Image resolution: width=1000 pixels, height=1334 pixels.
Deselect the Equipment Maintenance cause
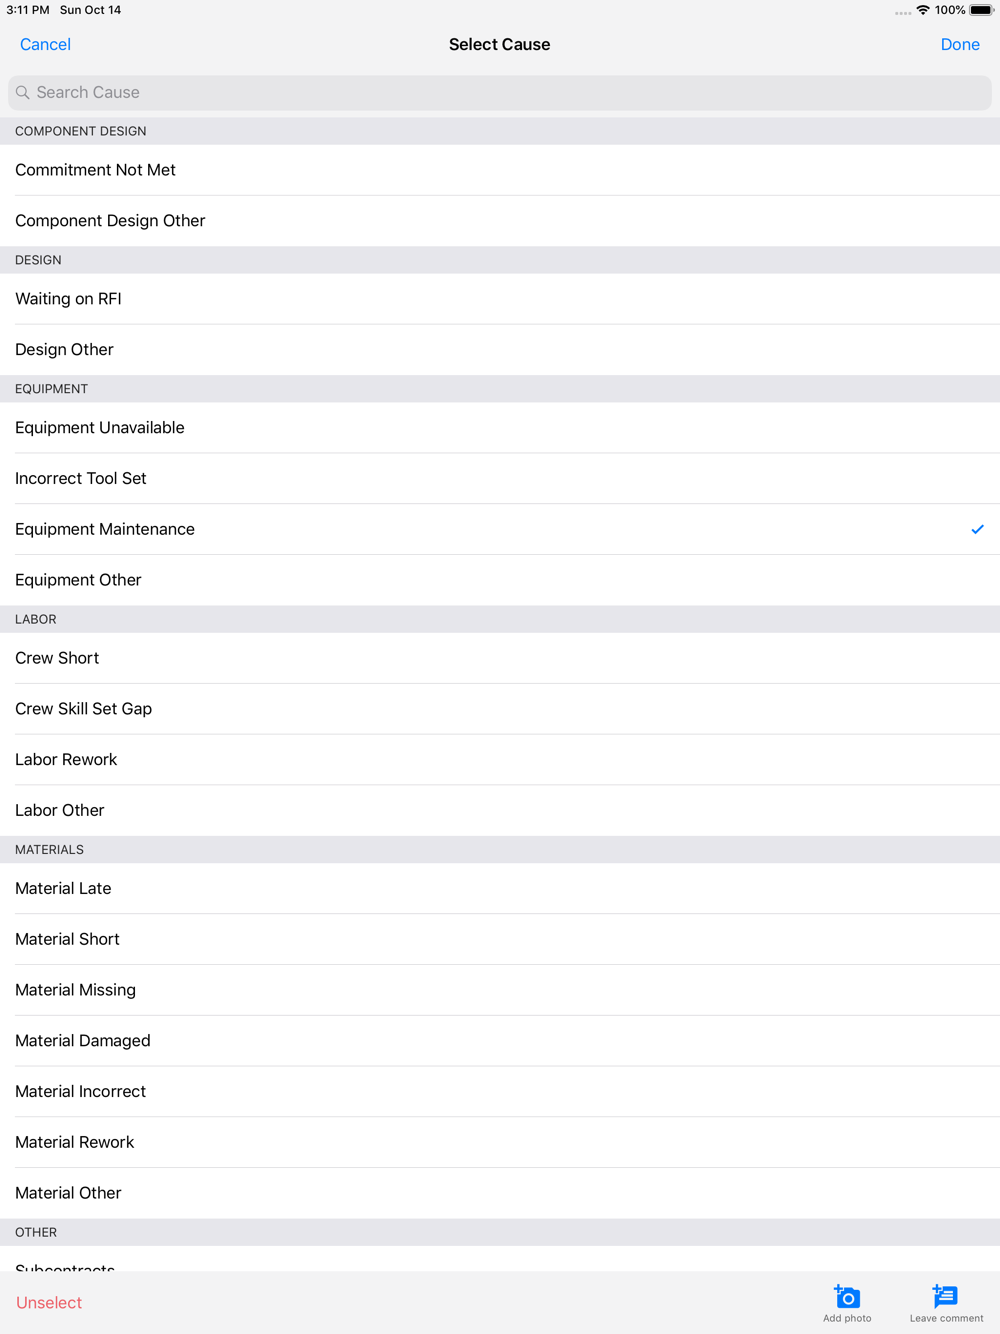tap(105, 529)
